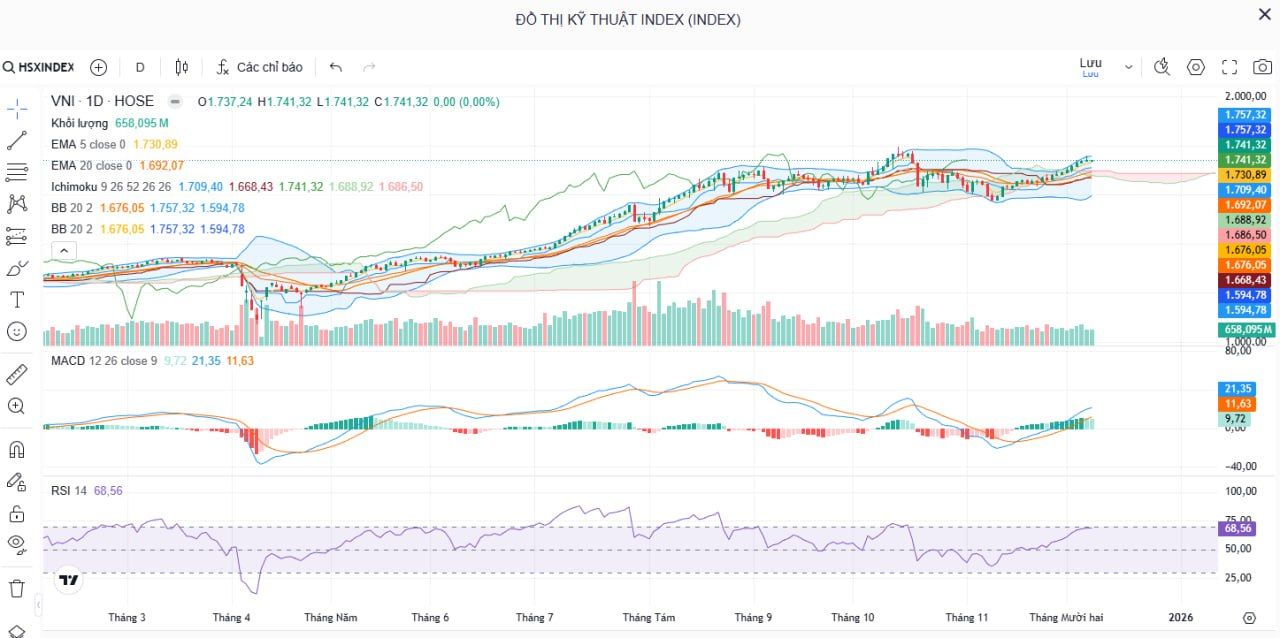This screenshot has height=638, width=1280.
Task: Collapse the indicator legend with chevron
Action: tap(62, 250)
